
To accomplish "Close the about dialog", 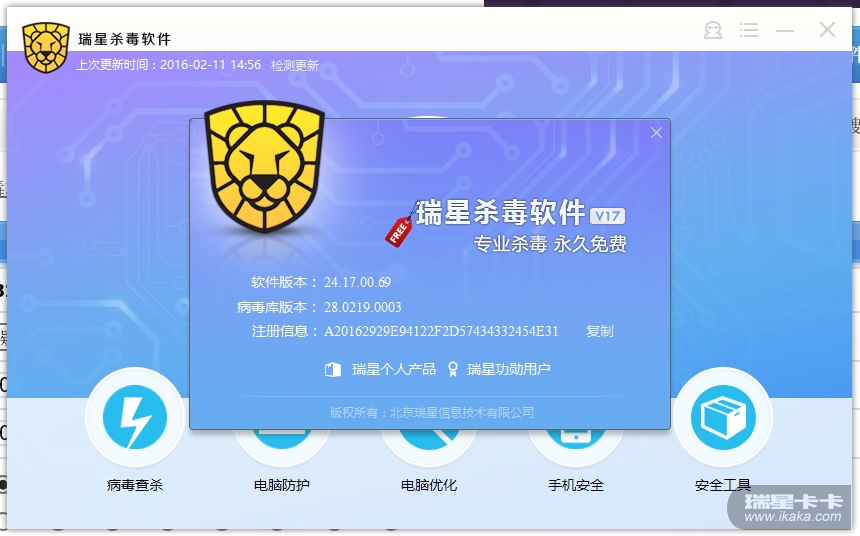I will [x=656, y=133].
